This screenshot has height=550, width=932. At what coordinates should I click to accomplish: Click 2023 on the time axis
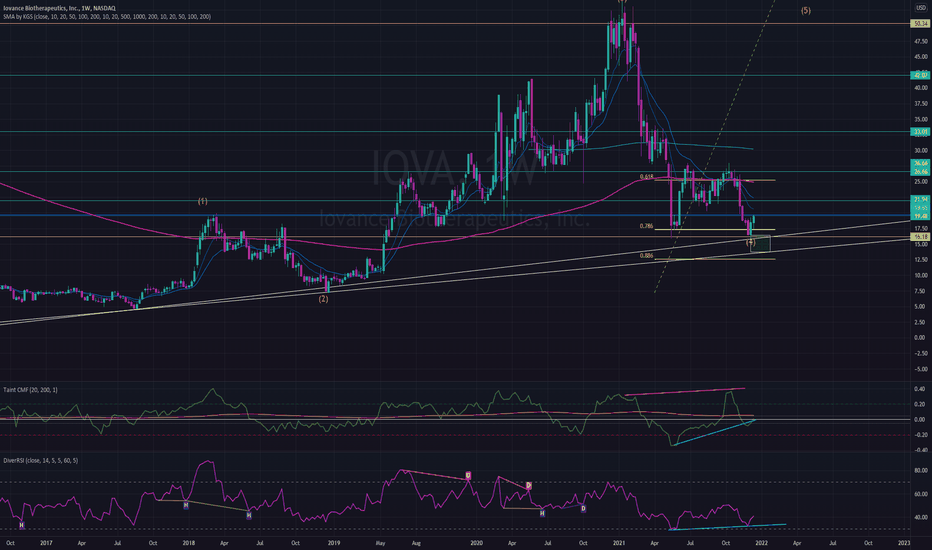click(x=904, y=543)
